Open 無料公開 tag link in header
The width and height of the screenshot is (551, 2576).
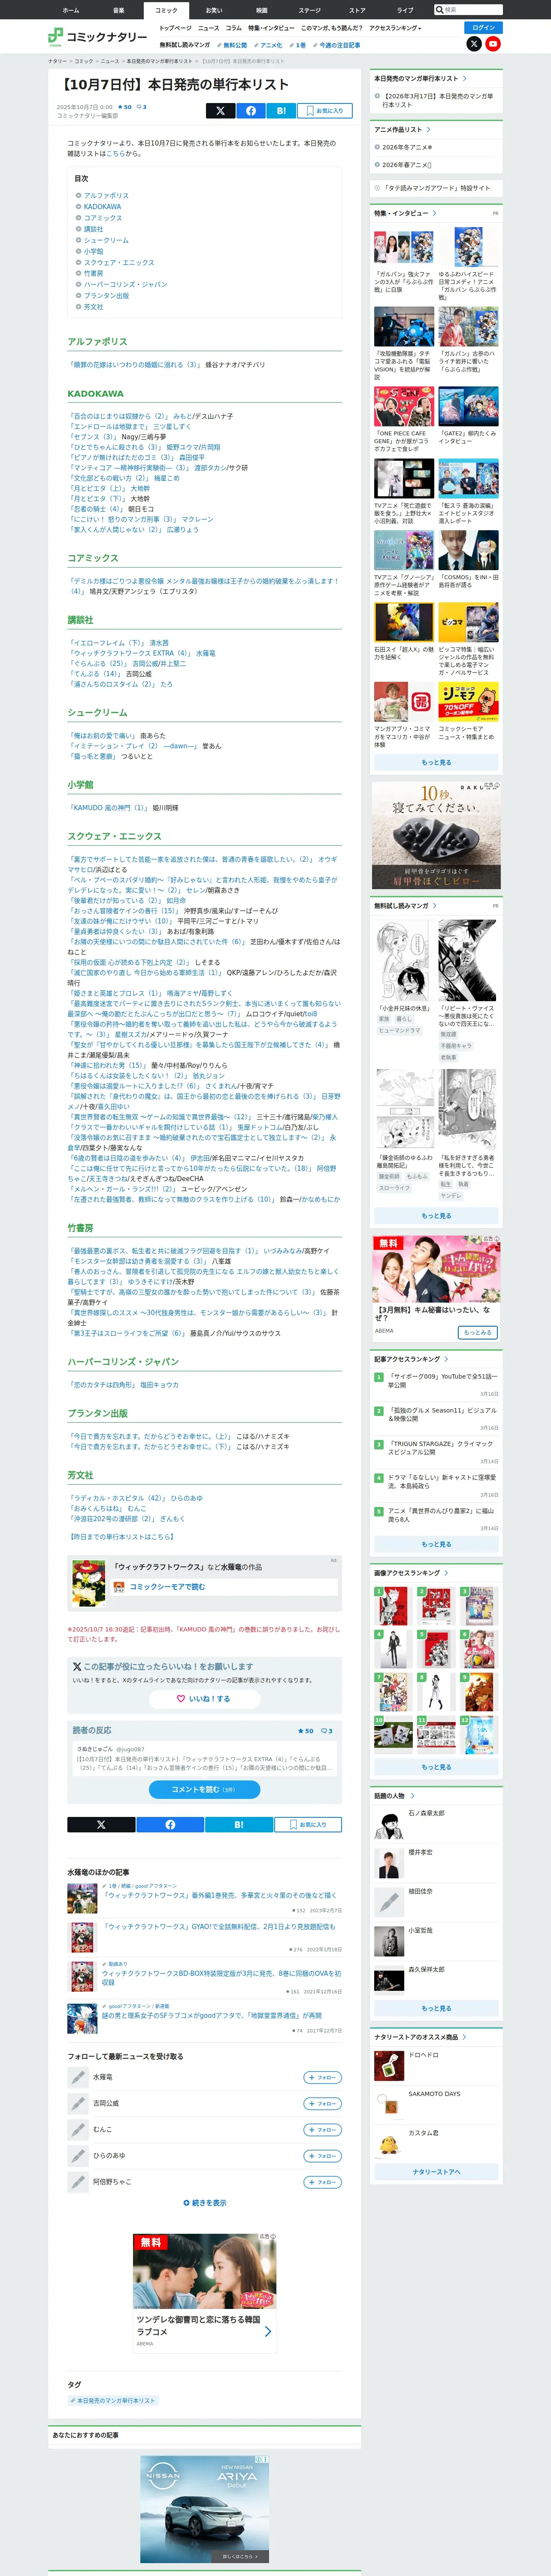coord(233,45)
